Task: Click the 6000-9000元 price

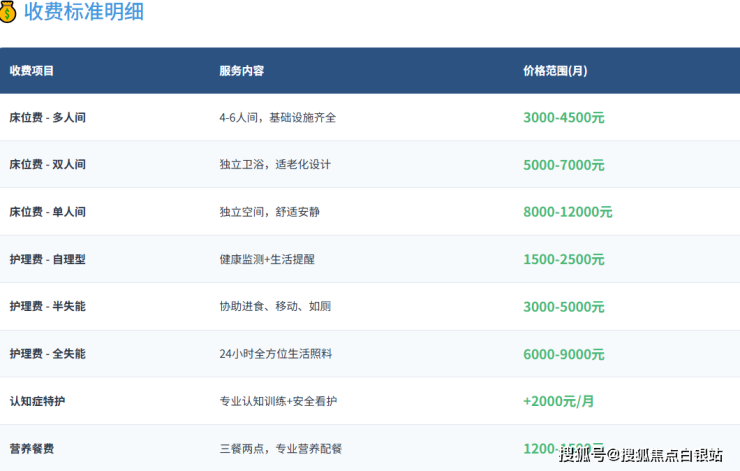Action: click(x=563, y=354)
